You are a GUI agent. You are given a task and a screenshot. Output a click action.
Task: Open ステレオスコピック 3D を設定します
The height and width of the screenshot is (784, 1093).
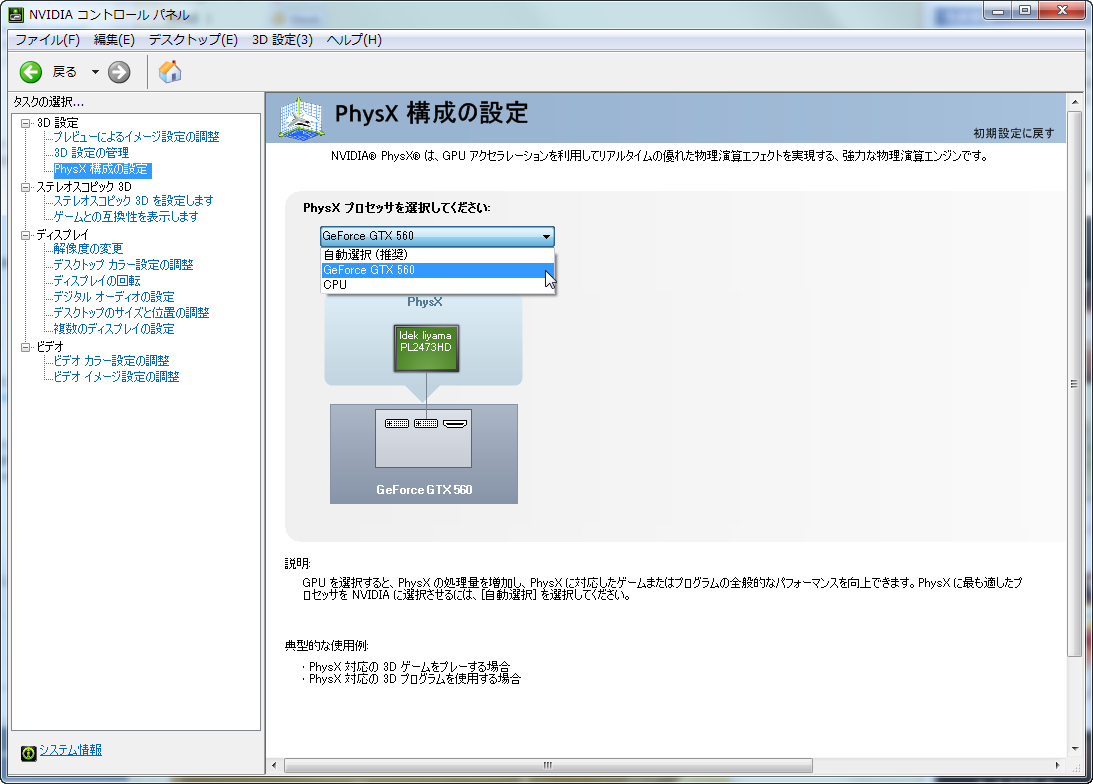click(x=134, y=201)
